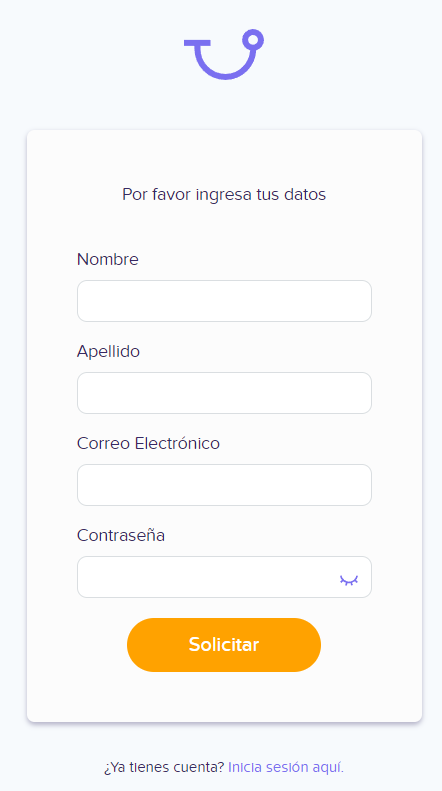Click the flat T-shaped end of the logo
This screenshot has height=791, width=442.
pos(197,43)
